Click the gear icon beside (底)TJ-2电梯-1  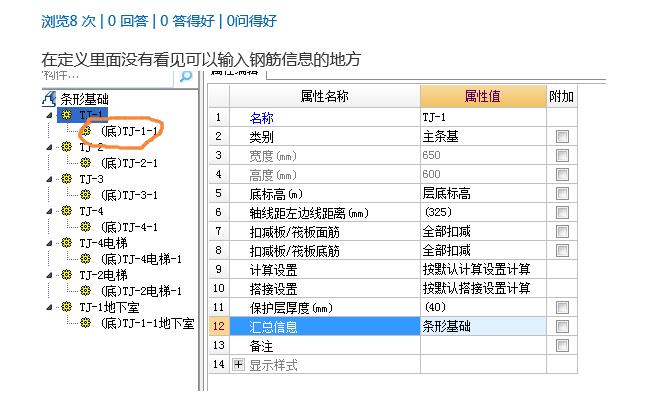(x=86, y=291)
